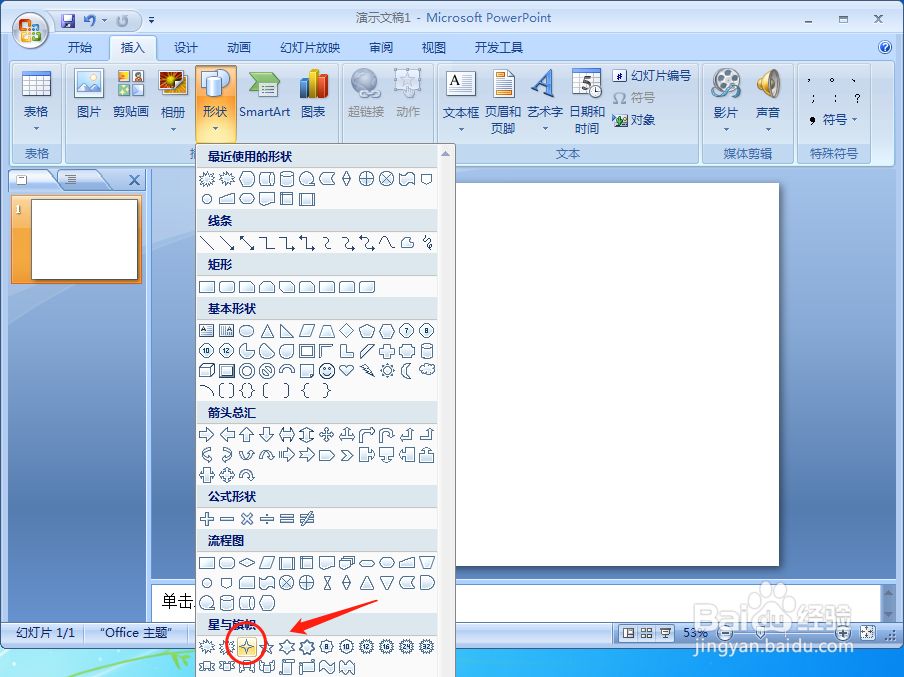Choose the straight line shape
This screenshot has width=904, height=677.
point(206,243)
